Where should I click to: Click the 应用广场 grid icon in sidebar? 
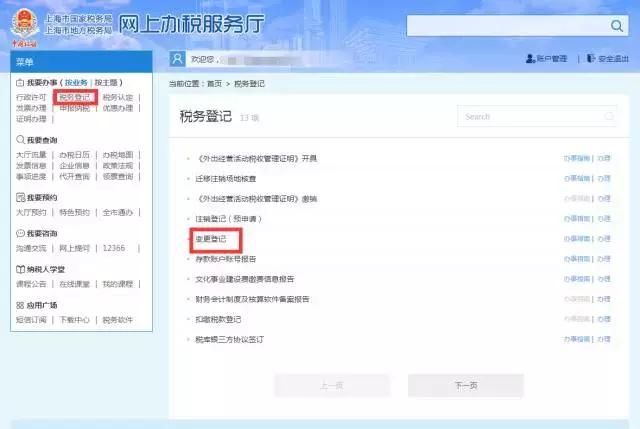click(21, 305)
